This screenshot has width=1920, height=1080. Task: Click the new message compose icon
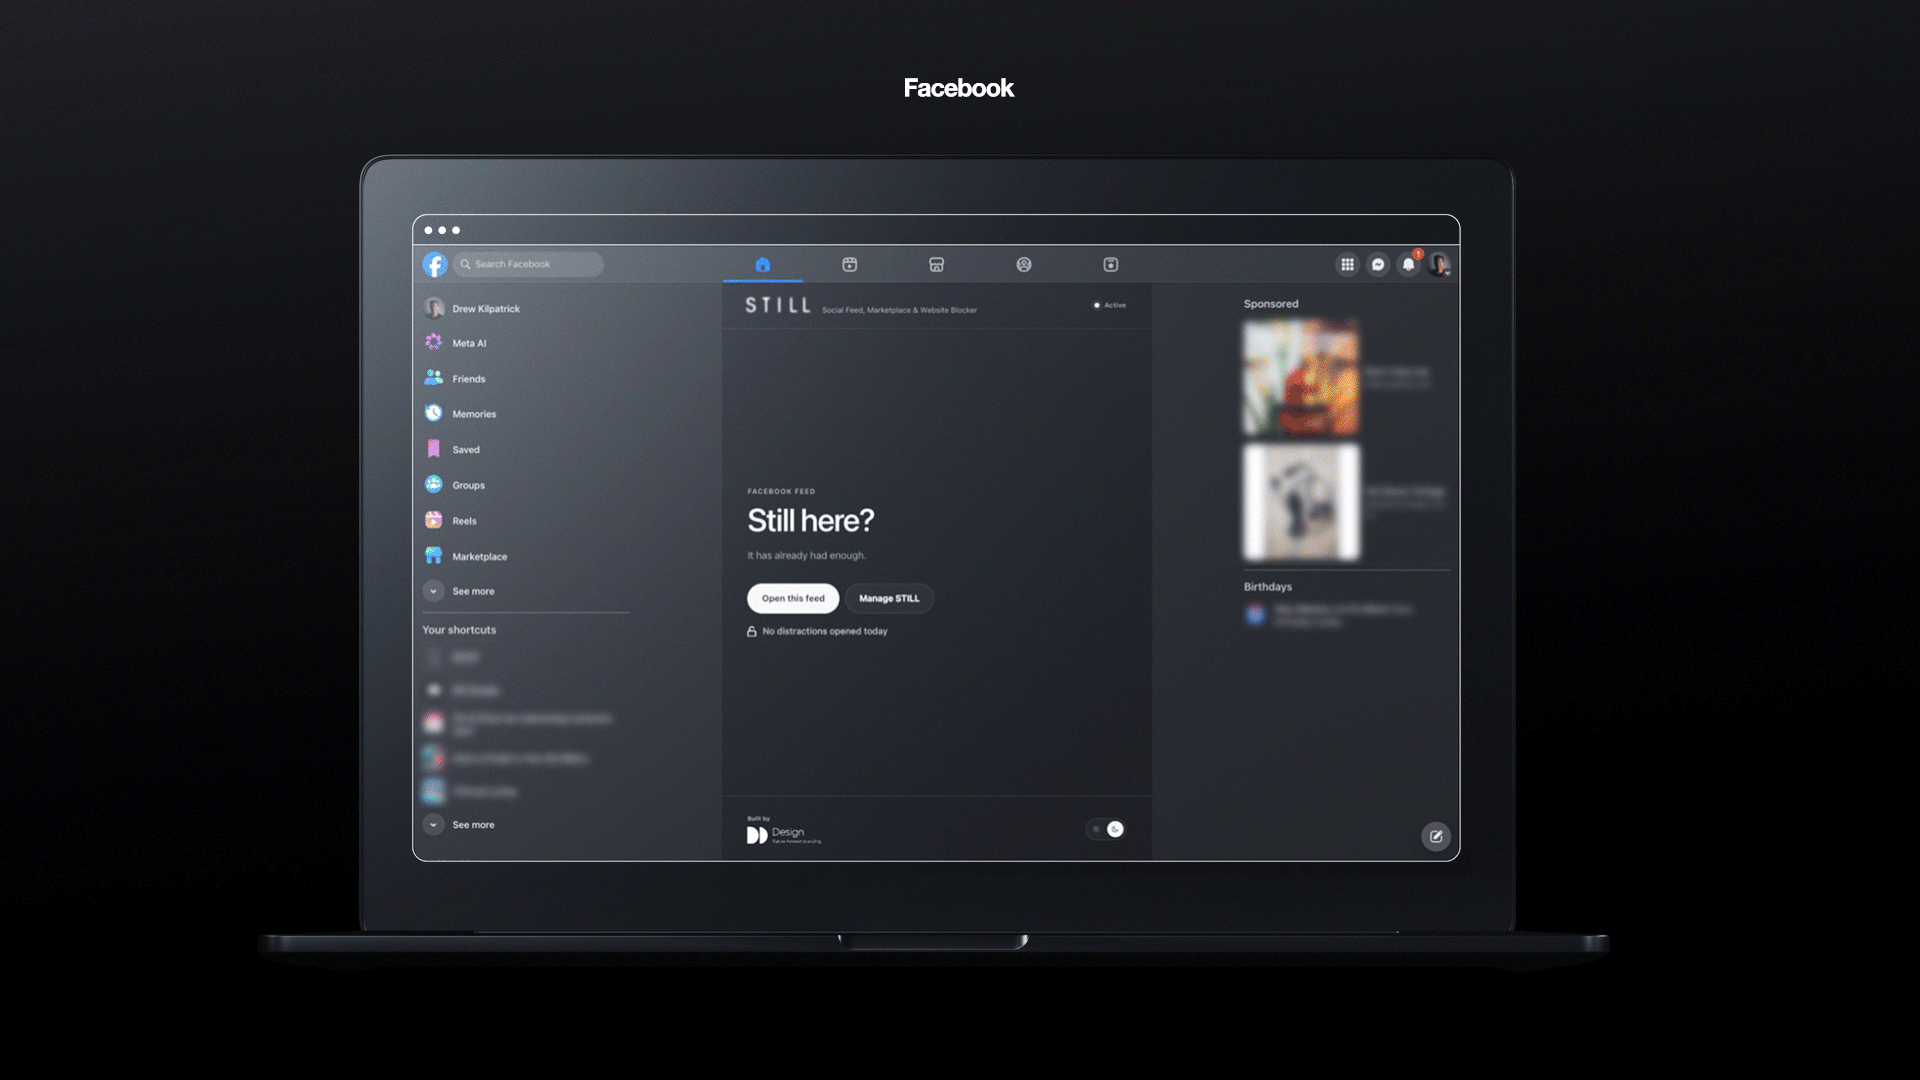pyautogui.click(x=1436, y=836)
